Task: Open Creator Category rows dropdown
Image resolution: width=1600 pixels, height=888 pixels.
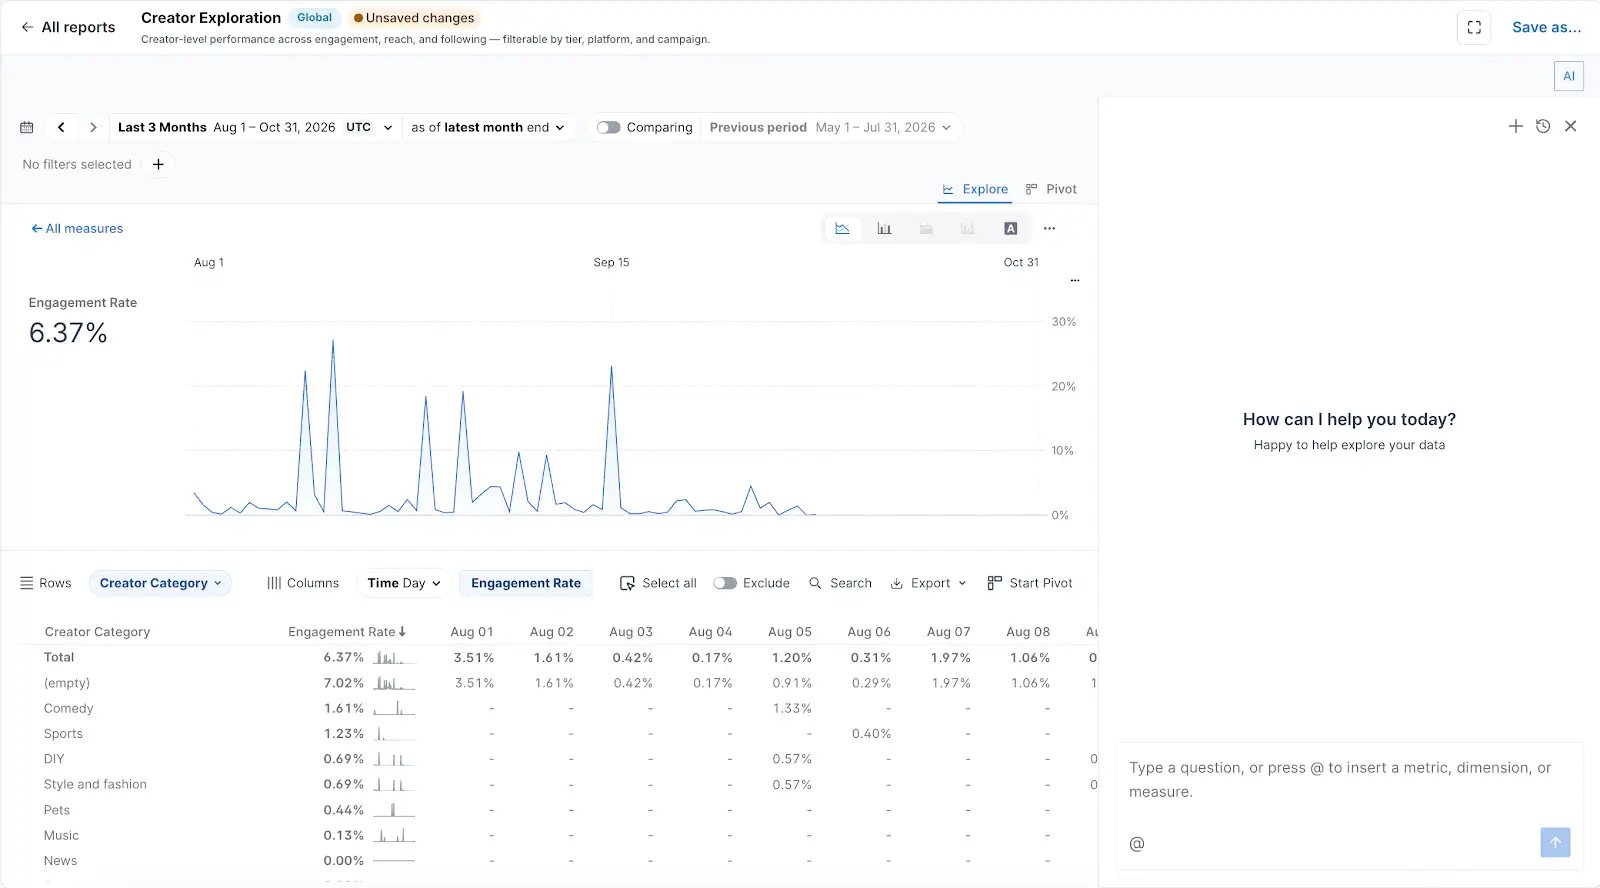Action: tap(160, 583)
